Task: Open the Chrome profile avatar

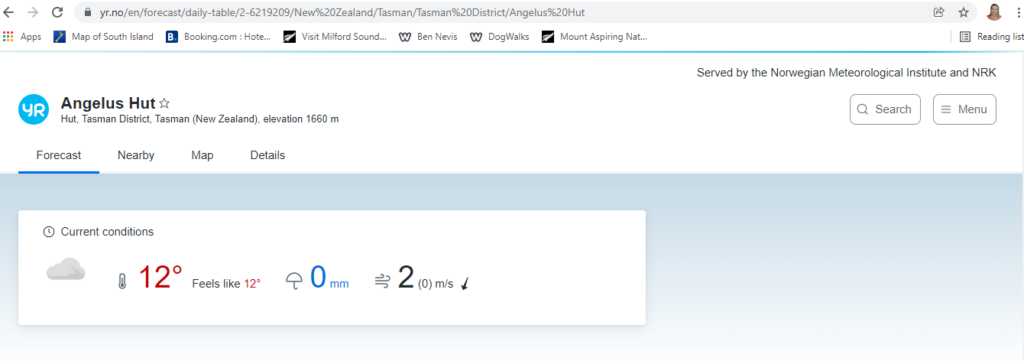Action: (x=994, y=12)
